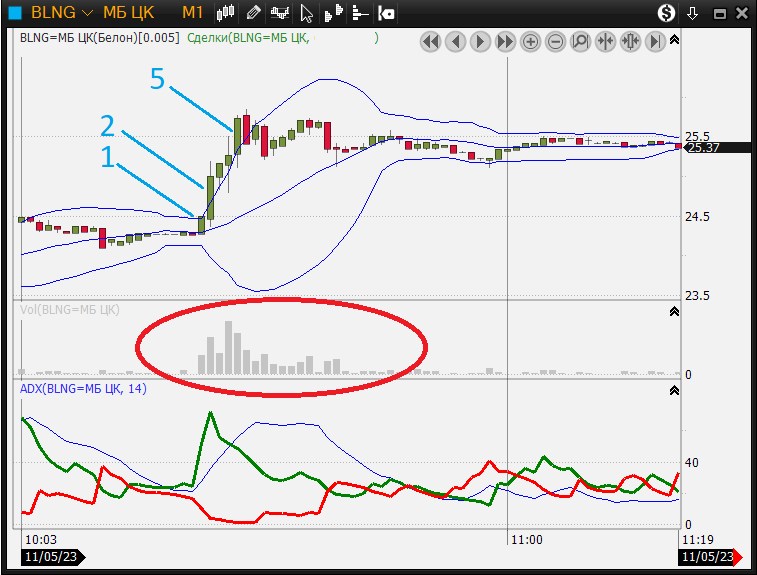Click the 25.5 price axis label
The height and width of the screenshot is (575, 757).
[697, 137]
